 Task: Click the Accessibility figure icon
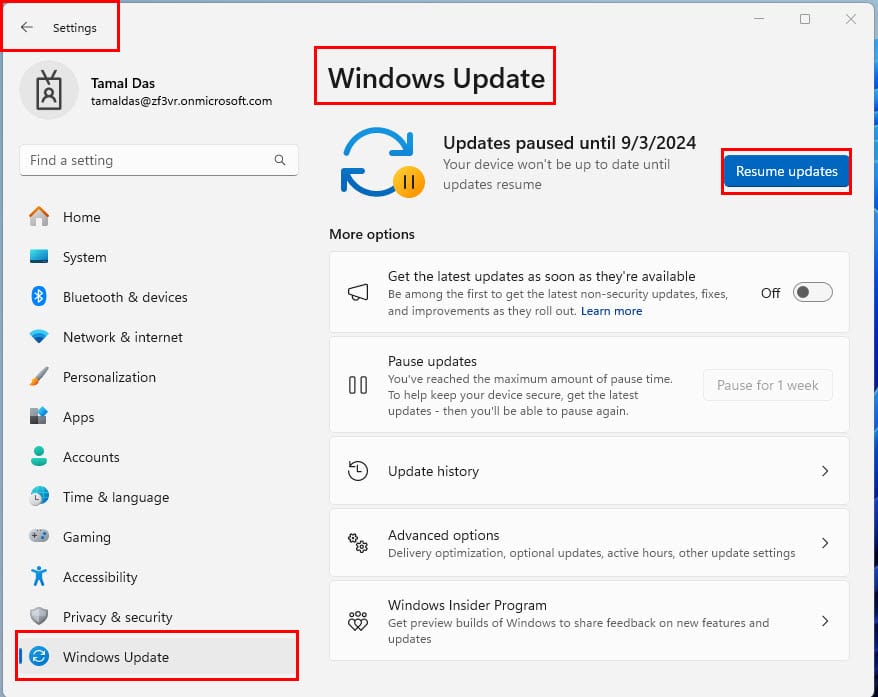pyautogui.click(x=39, y=576)
